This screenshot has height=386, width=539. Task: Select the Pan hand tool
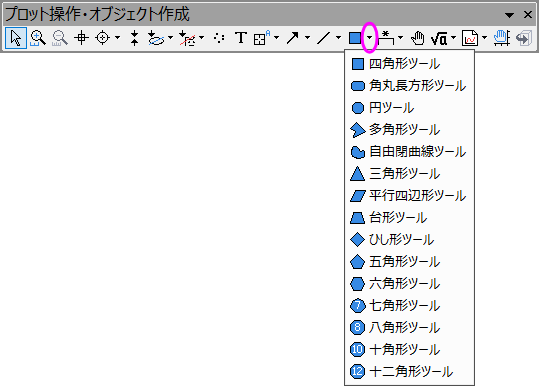pos(418,38)
